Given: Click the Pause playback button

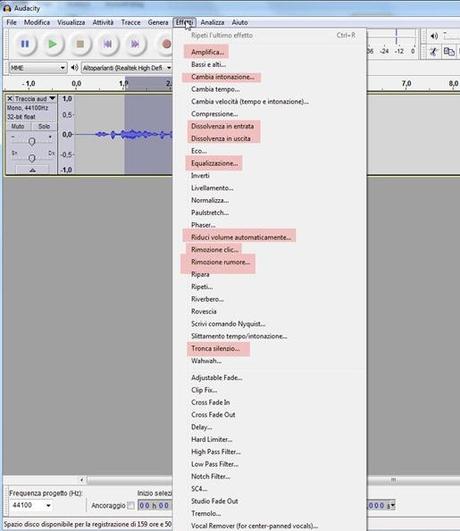Looking at the screenshot, I should coord(25,44).
